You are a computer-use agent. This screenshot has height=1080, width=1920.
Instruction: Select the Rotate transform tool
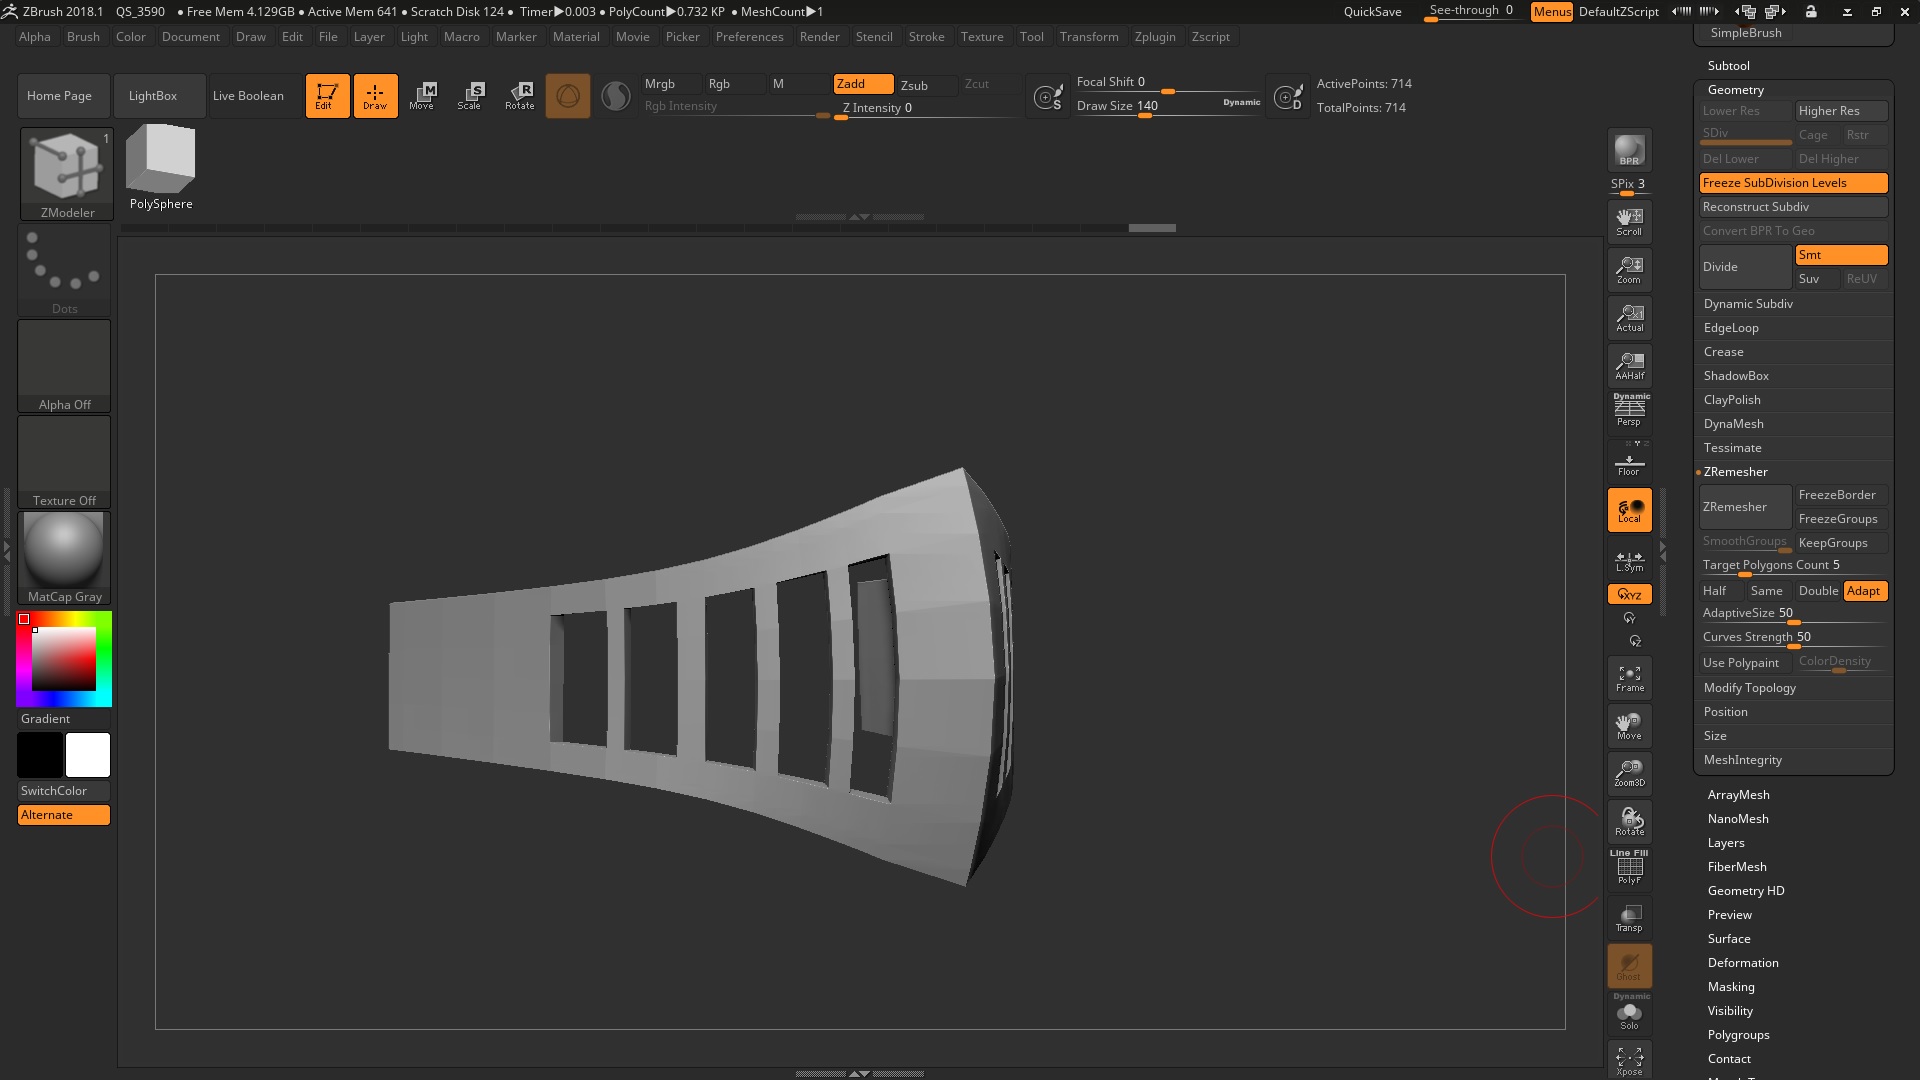click(x=520, y=96)
